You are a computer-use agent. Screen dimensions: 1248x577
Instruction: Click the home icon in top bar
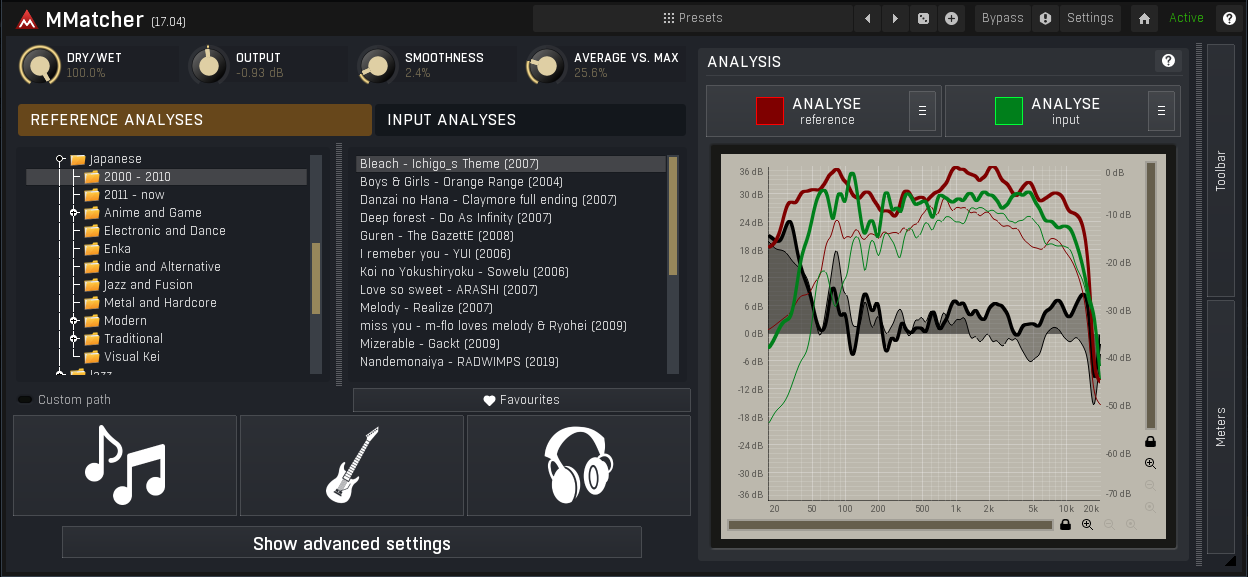1144,18
